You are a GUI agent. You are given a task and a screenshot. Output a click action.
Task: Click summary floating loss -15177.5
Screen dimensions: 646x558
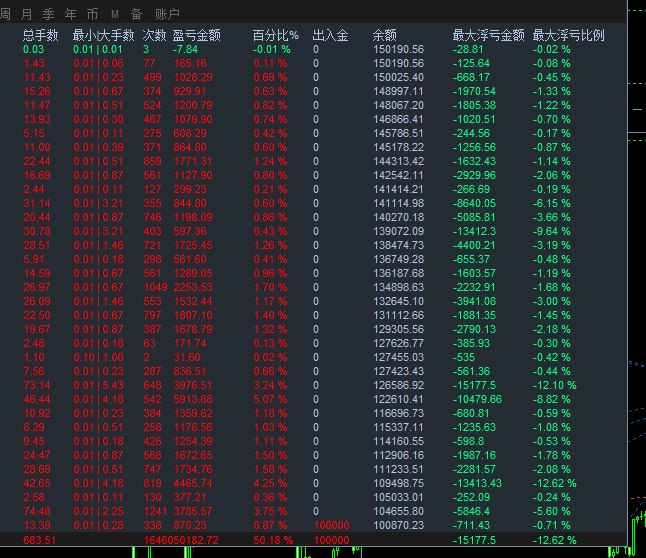click(x=474, y=541)
